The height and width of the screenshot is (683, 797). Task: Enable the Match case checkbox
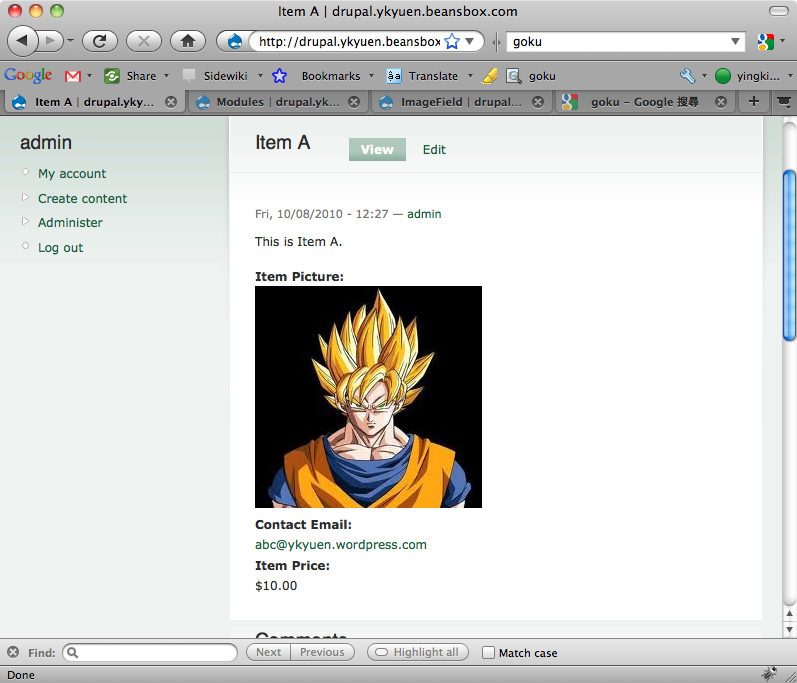click(488, 653)
